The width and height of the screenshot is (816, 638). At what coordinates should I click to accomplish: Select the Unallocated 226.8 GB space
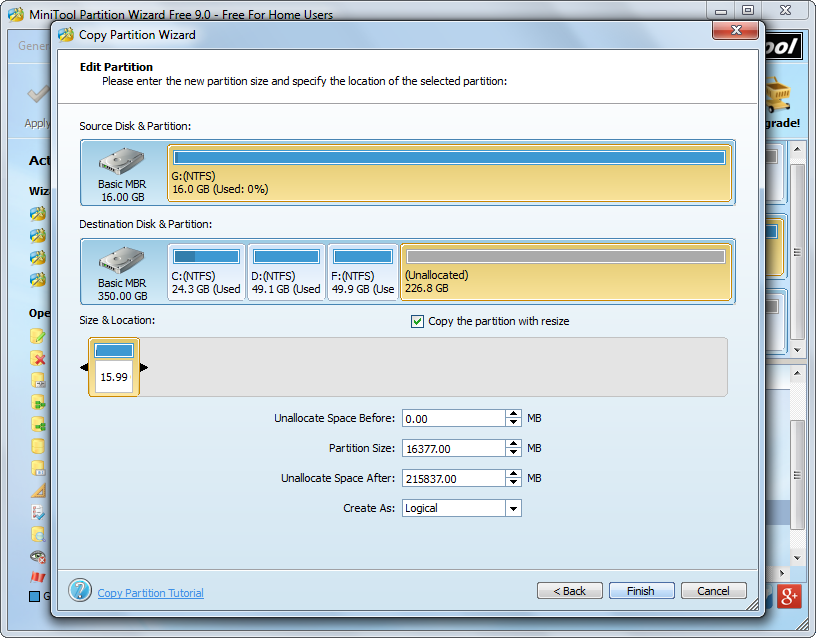click(566, 272)
